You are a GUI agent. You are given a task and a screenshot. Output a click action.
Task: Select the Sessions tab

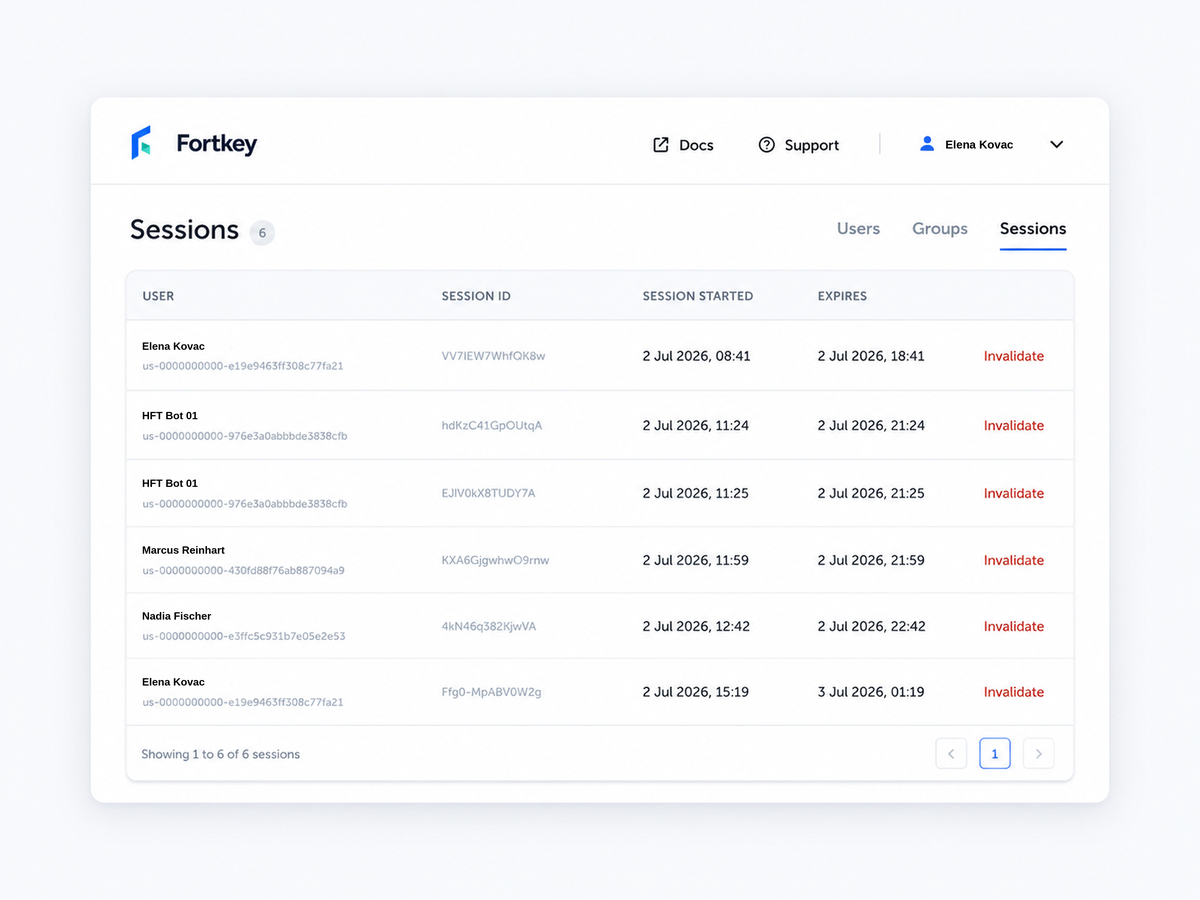[1033, 229]
